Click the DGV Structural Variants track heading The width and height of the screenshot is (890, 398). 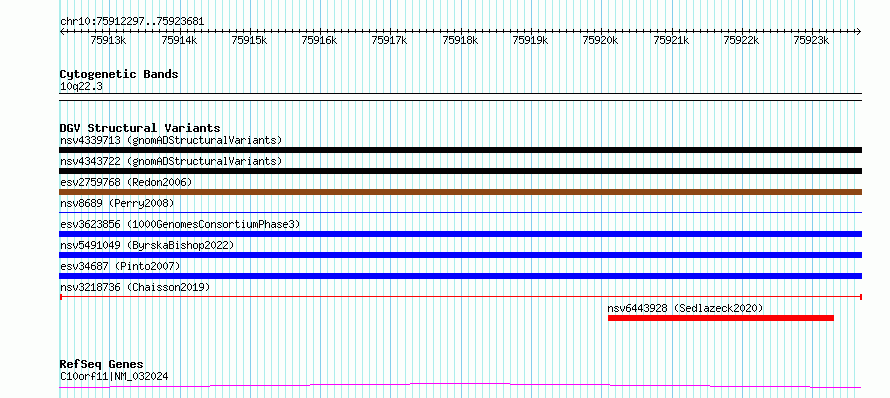pyautogui.click(x=140, y=128)
